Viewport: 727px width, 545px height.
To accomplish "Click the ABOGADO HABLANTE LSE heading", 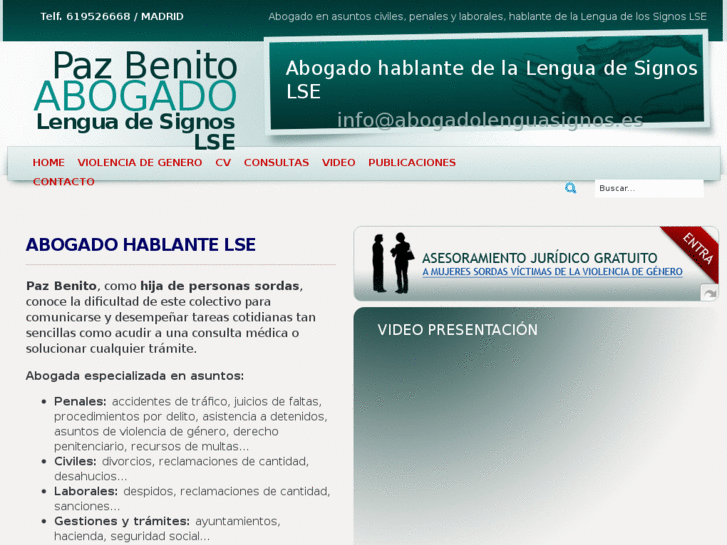I will click(140, 244).
